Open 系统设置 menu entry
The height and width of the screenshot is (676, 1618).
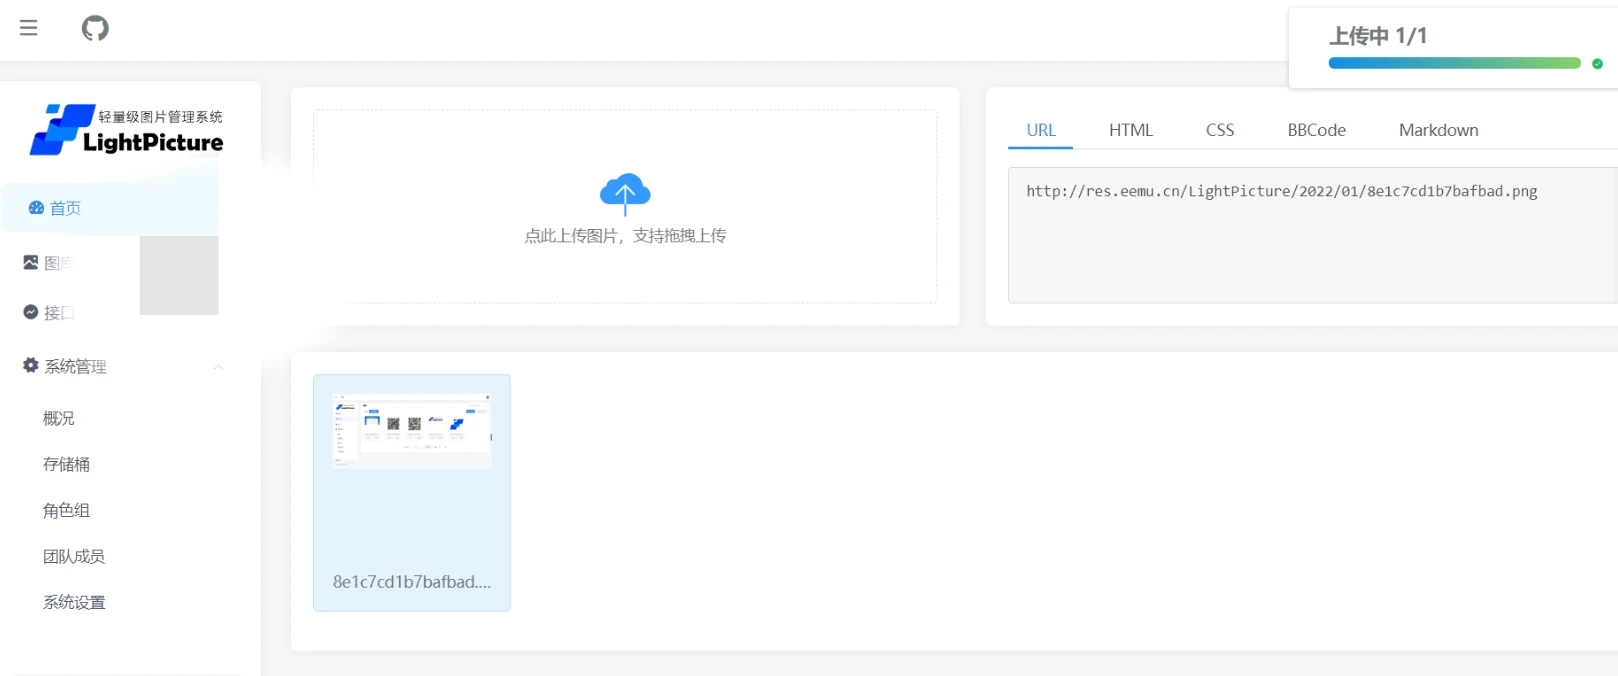[74, 602]
